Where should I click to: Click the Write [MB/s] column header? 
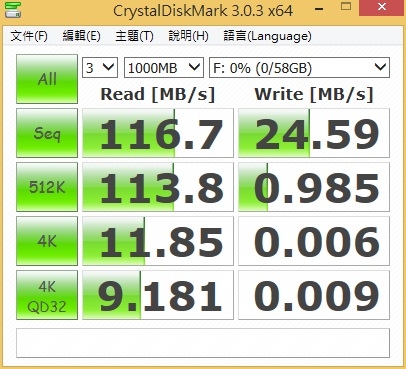(314, 94)
